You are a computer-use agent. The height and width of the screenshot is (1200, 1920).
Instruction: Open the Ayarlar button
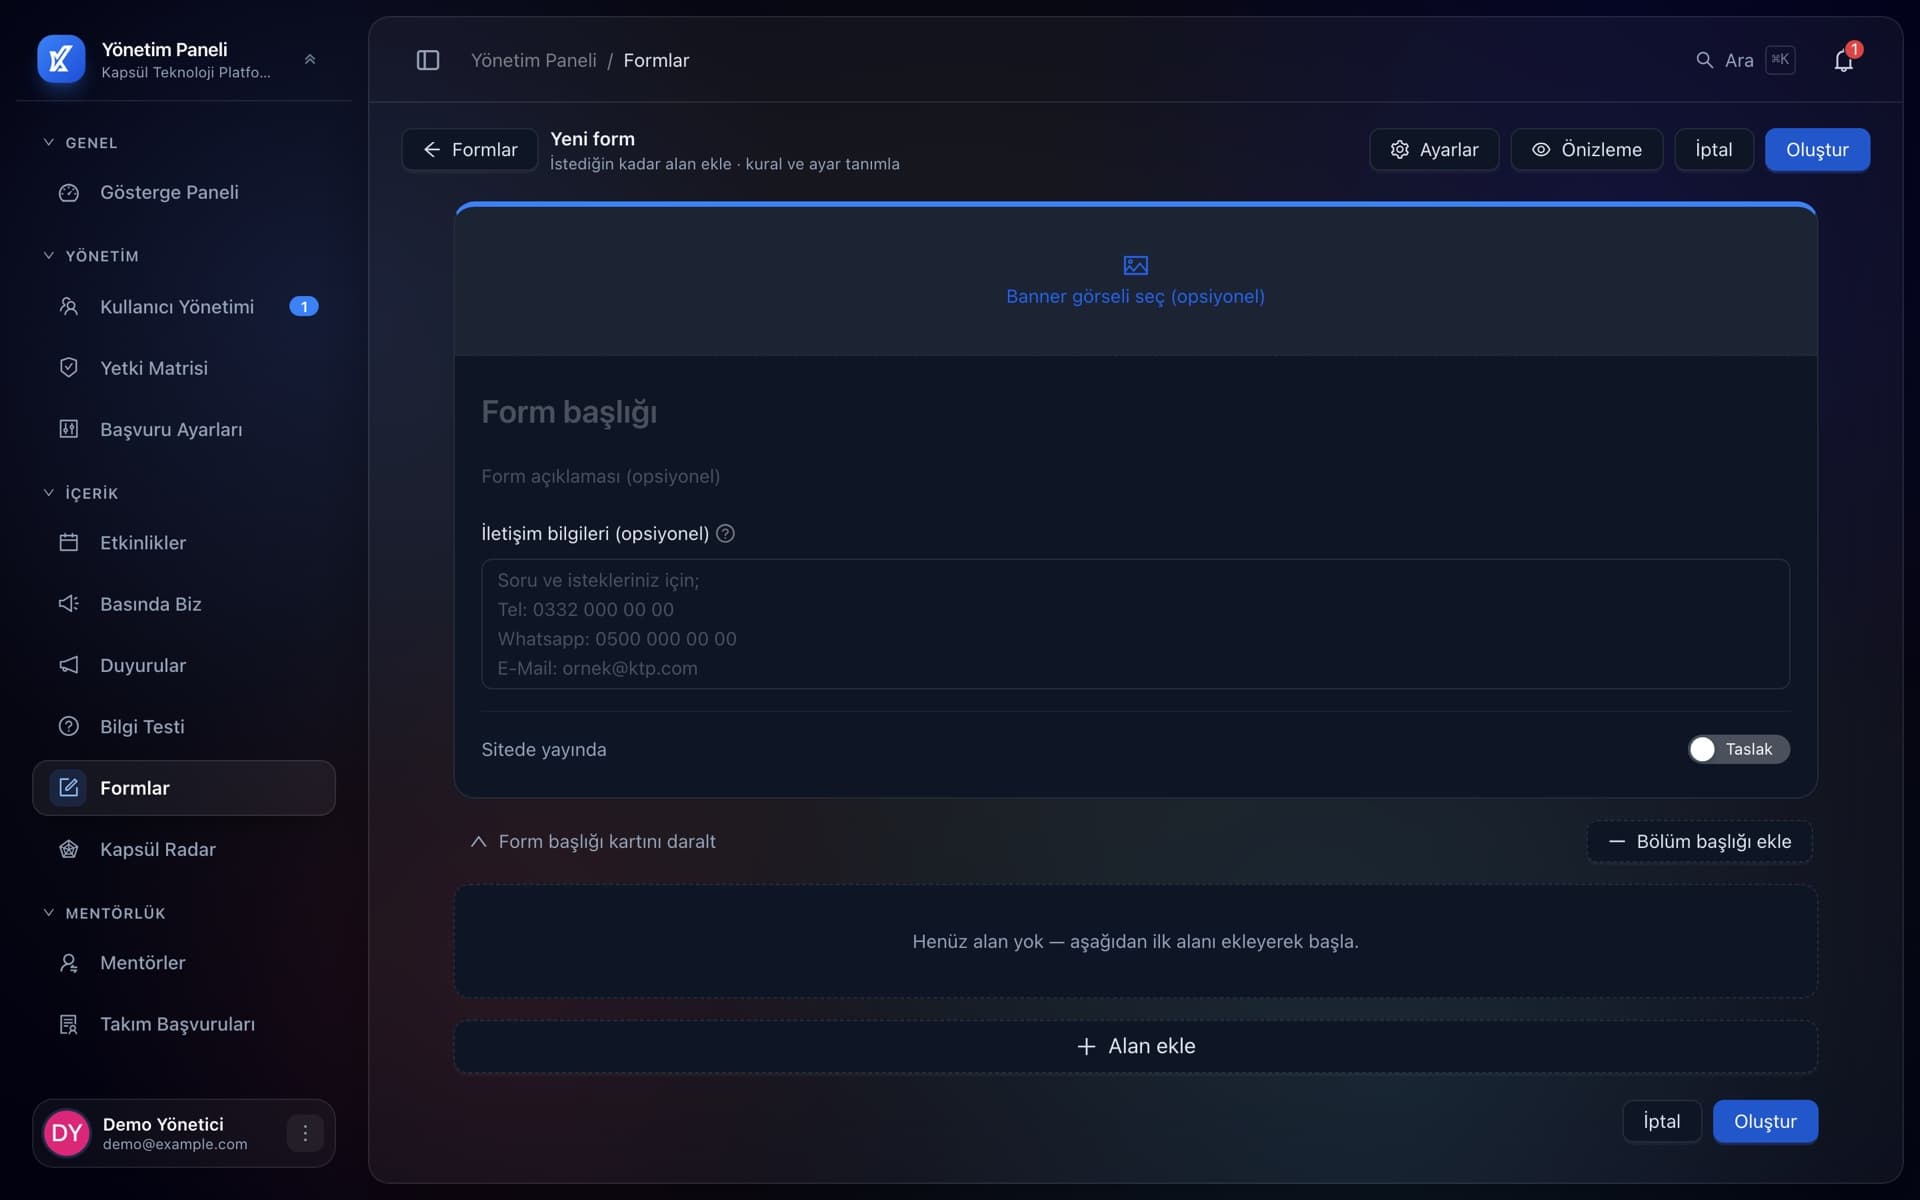pyautogui.click(x=1434, y=149)
